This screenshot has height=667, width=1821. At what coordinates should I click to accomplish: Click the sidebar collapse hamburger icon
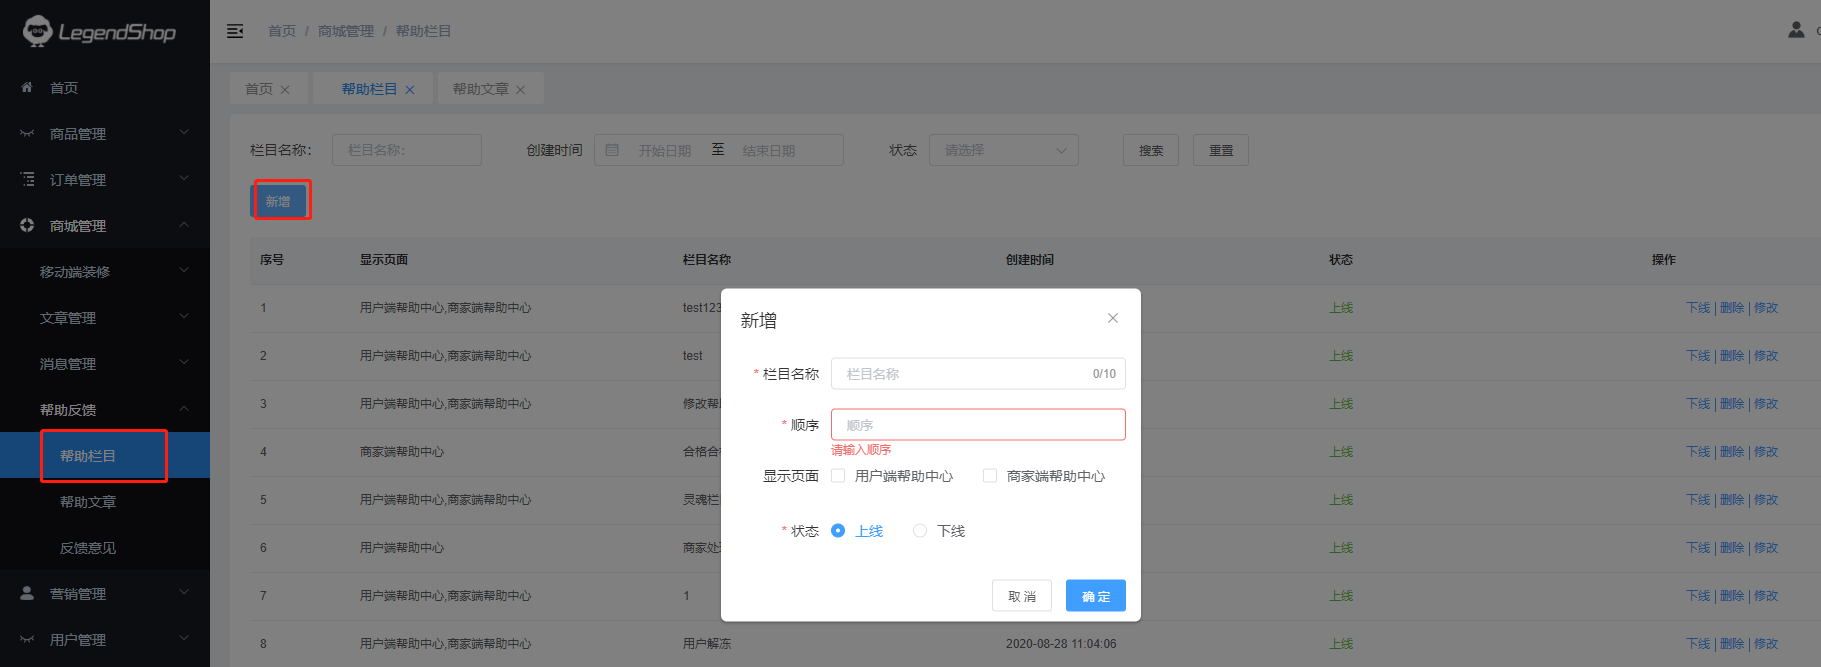pos(235,31)
